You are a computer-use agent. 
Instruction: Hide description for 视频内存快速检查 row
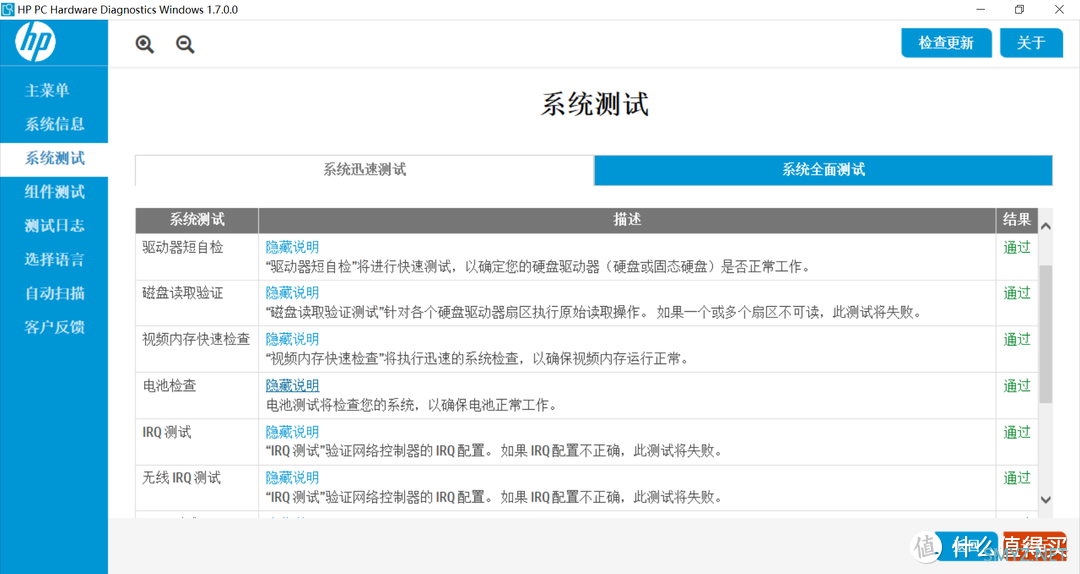[x=292, y=339]
